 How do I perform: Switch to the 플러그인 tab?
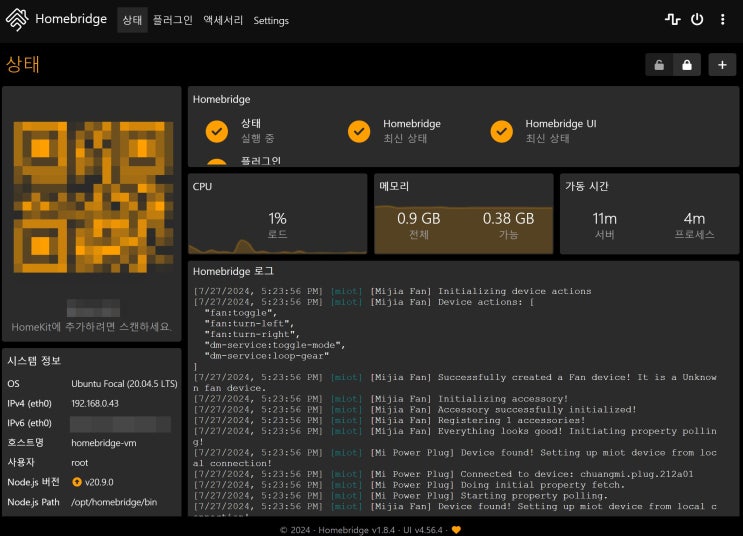pyautogui.click(x=172, y=20)
